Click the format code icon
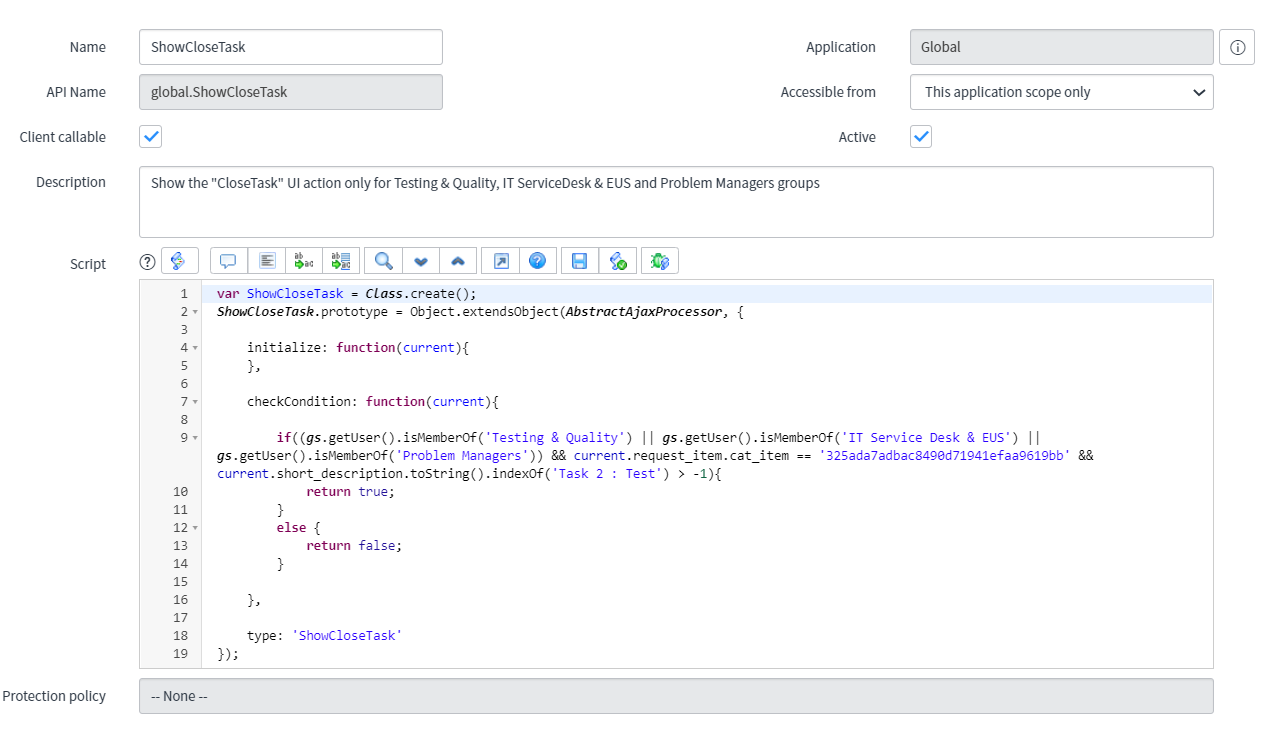 point(267,261)
